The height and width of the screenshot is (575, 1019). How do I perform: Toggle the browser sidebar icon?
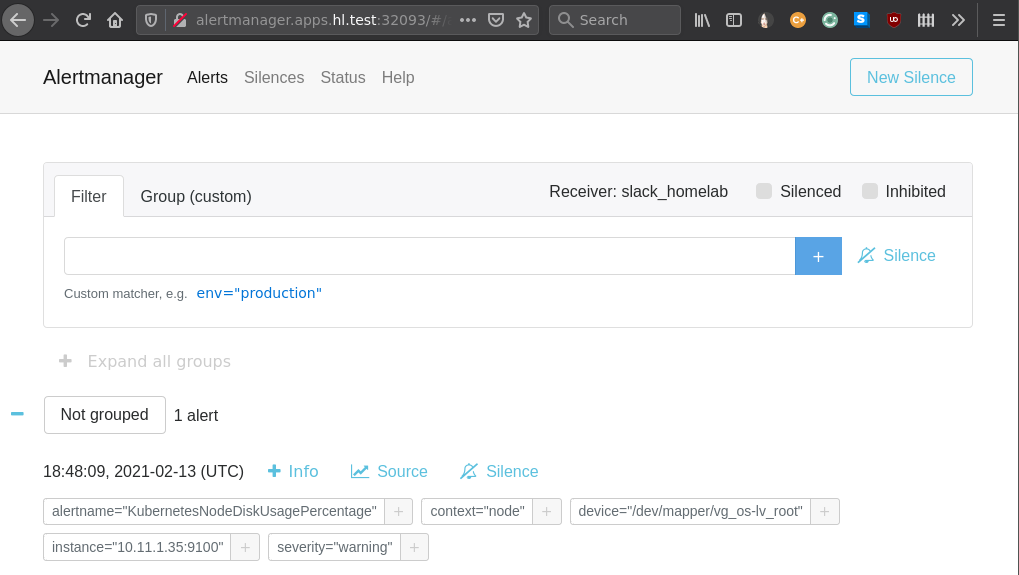[x=734, y=20]
